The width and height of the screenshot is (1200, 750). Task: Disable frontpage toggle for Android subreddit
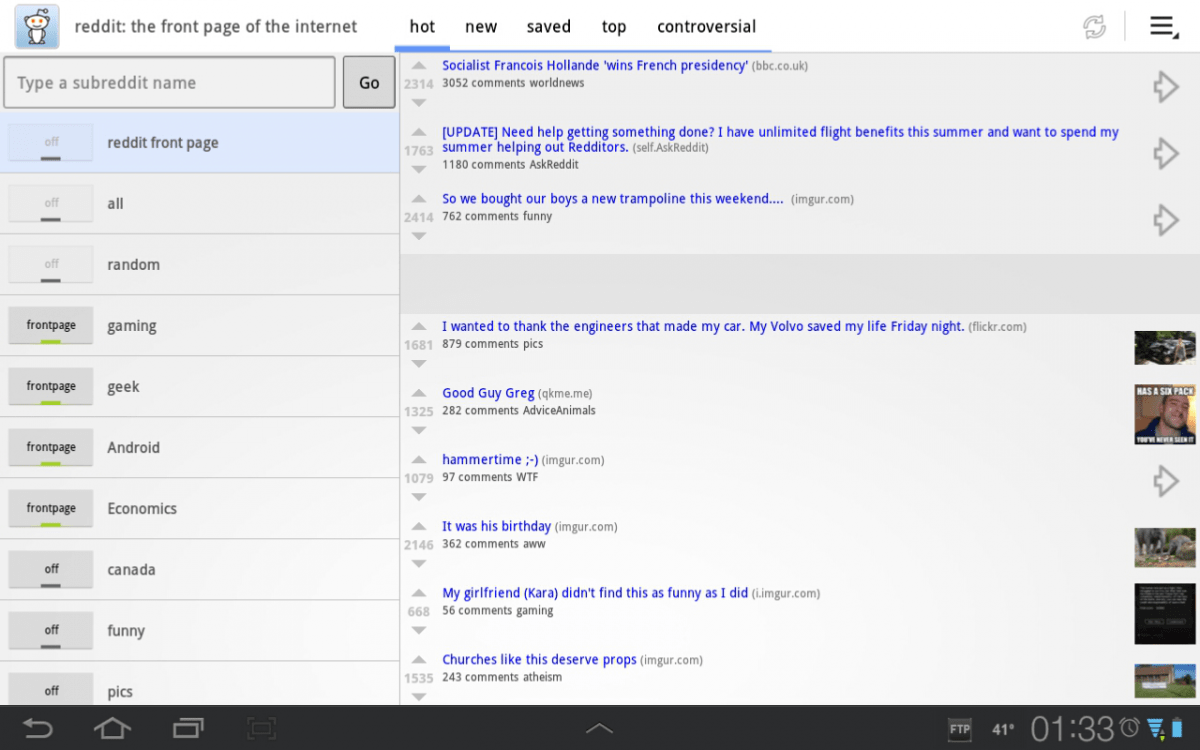click(51, 448)
